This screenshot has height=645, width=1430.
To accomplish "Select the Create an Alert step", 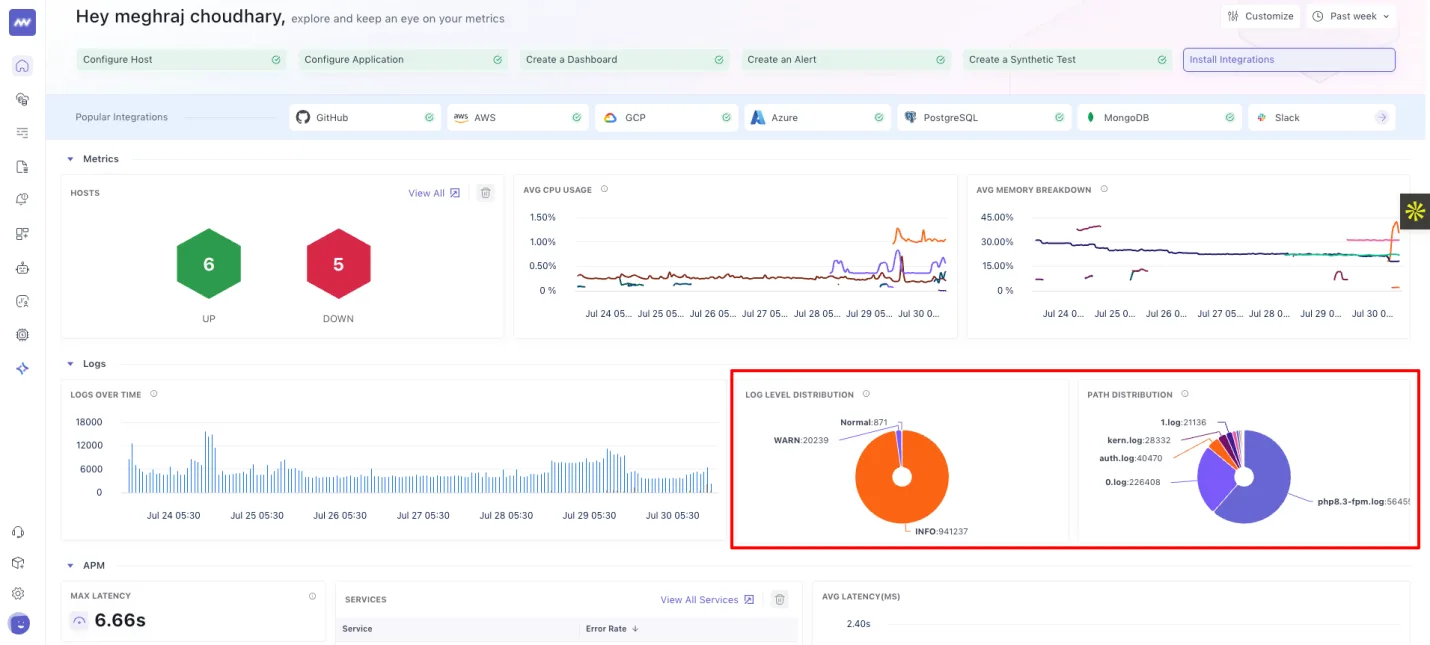I will (846, 60).
